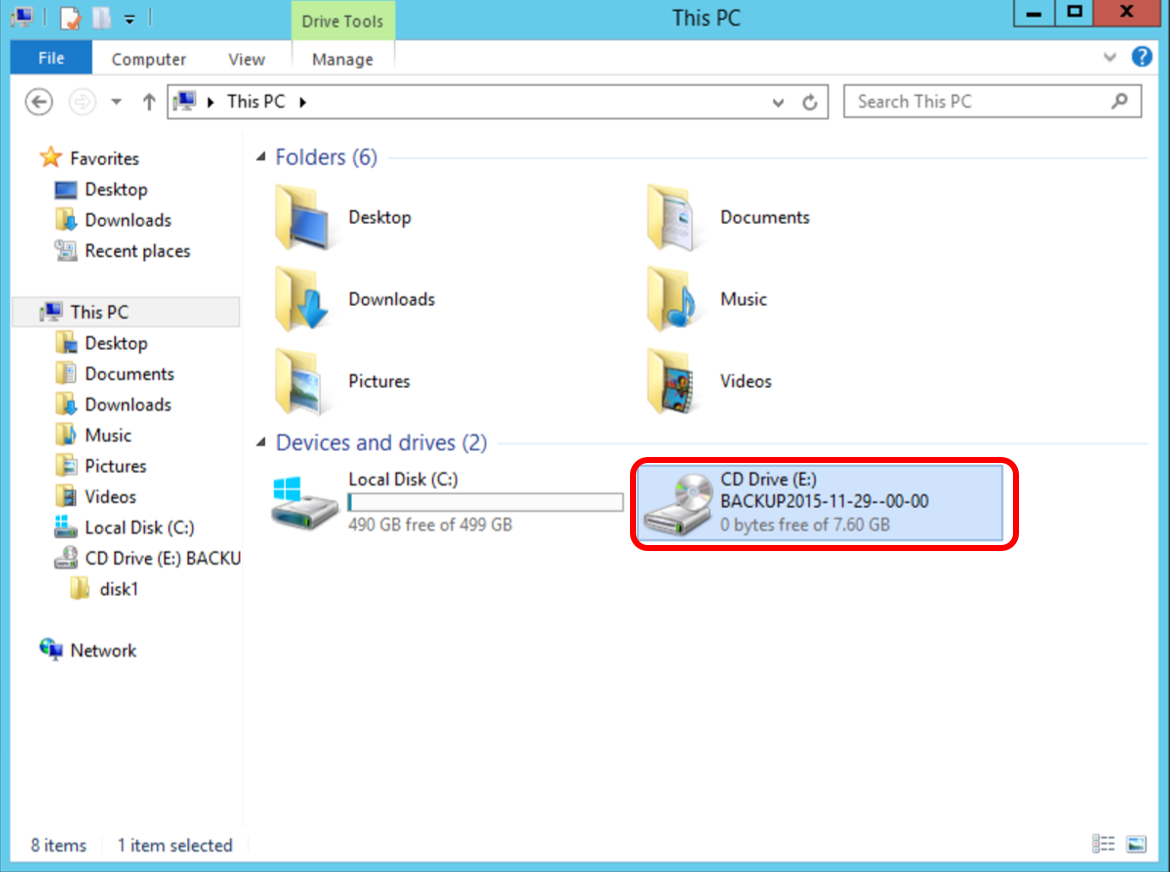Open the address bar history dropdown

point(778,102)
